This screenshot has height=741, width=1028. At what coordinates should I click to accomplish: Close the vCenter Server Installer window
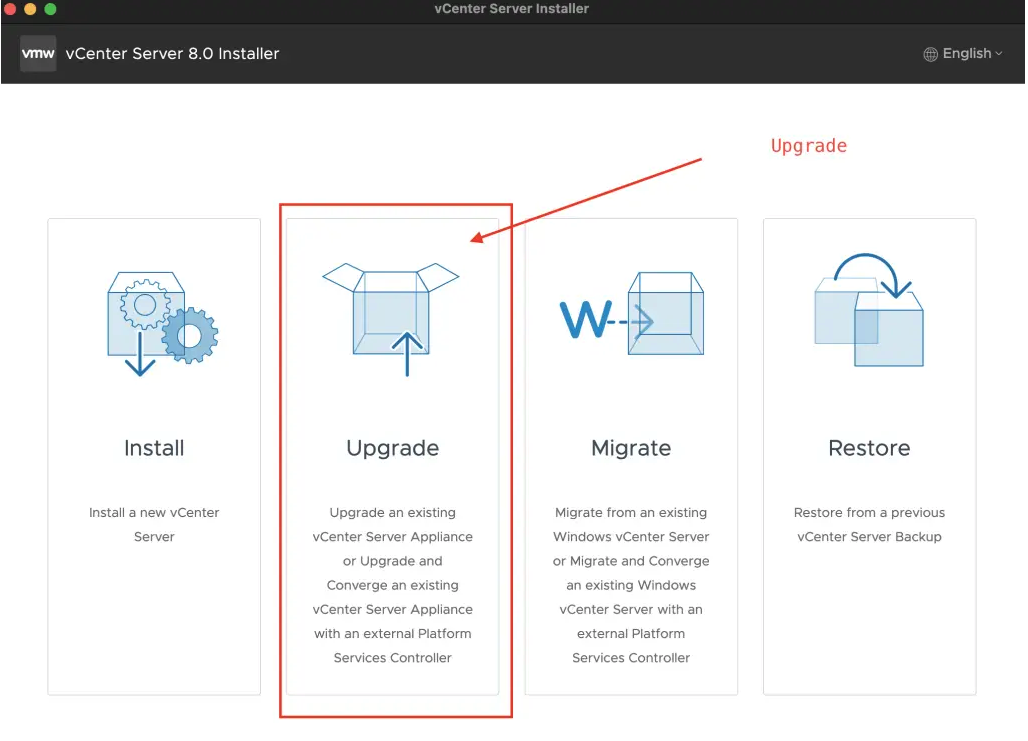[10, 9]
